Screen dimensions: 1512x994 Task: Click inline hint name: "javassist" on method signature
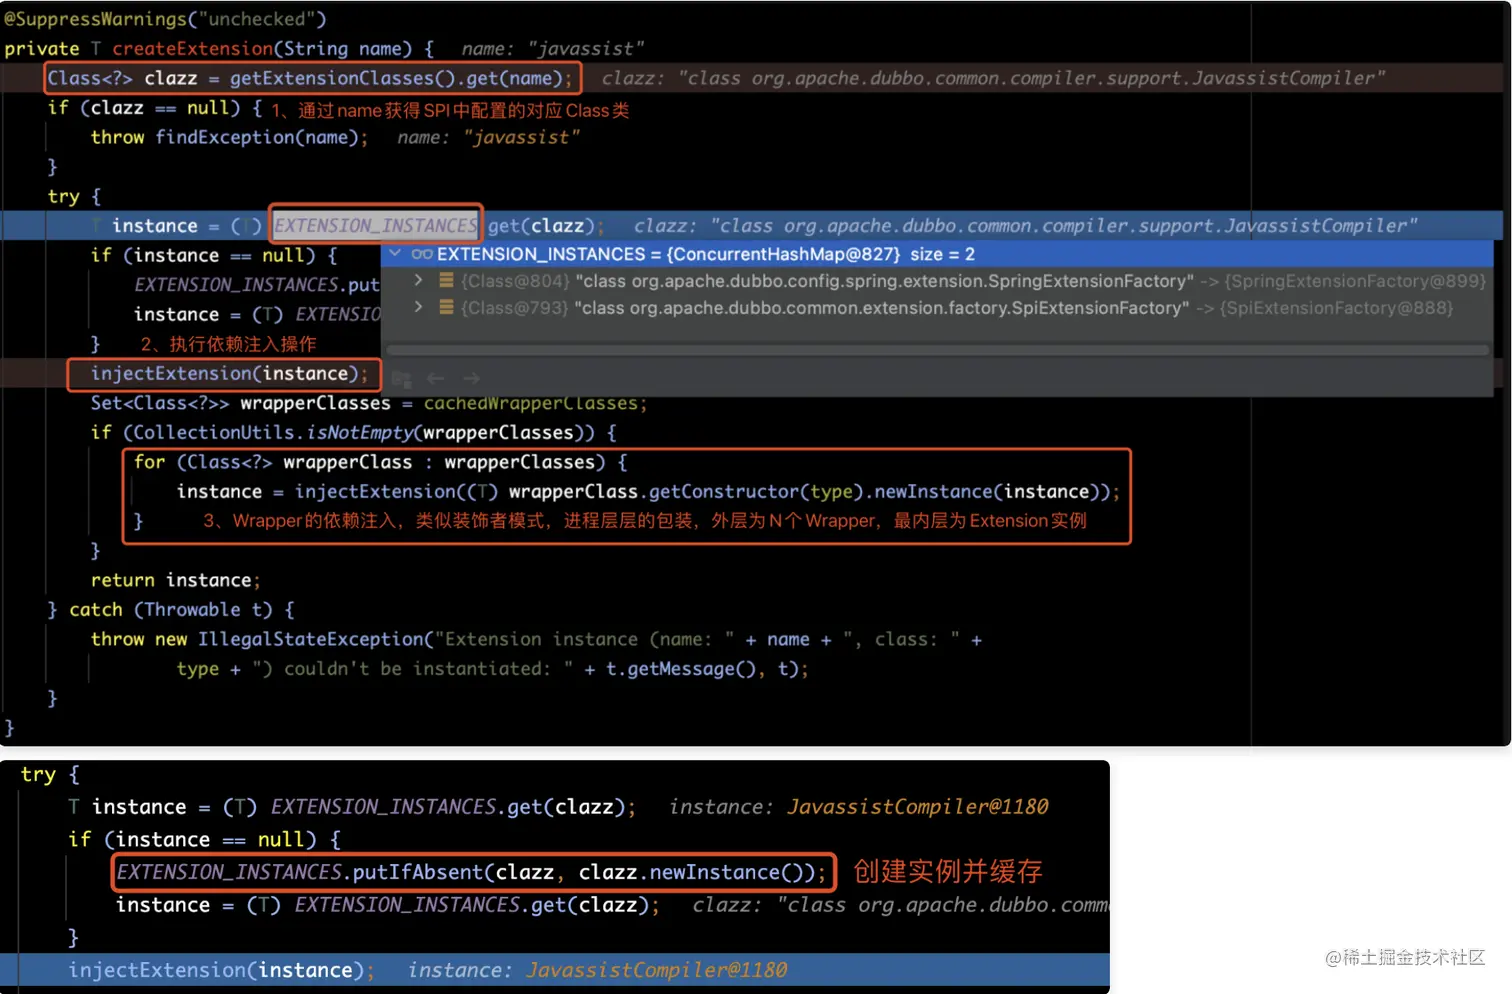[553, 48]
